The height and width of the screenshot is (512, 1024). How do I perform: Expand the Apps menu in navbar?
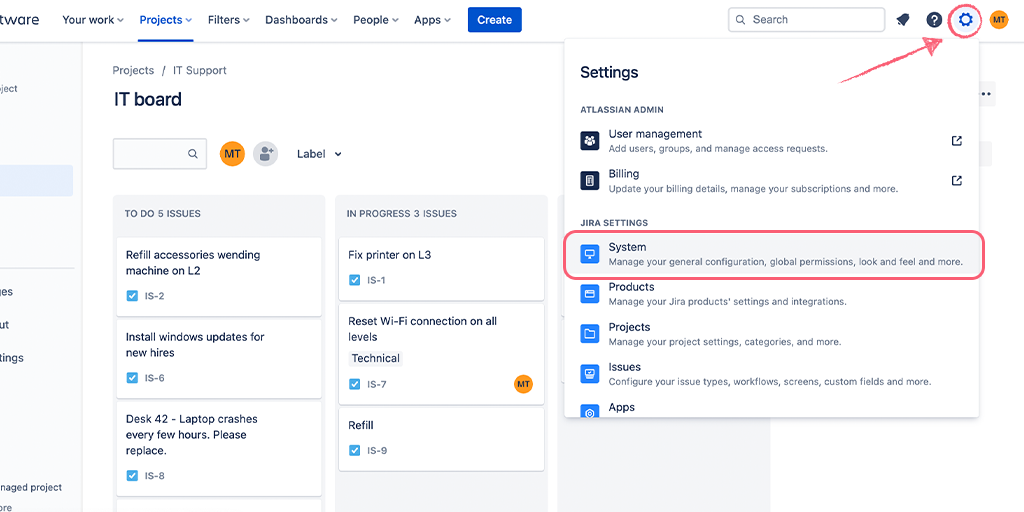432,20
